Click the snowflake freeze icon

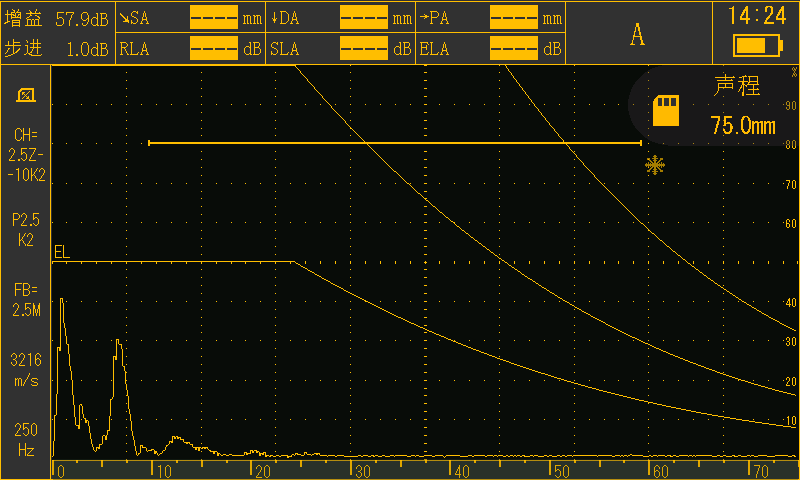(655, 165)
